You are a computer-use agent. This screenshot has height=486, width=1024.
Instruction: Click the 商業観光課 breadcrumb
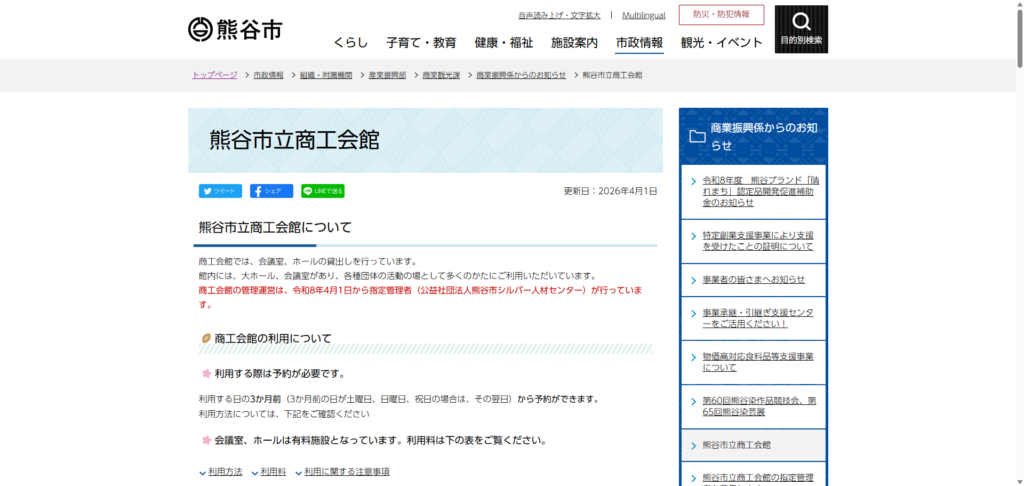[x=441, y=75]
